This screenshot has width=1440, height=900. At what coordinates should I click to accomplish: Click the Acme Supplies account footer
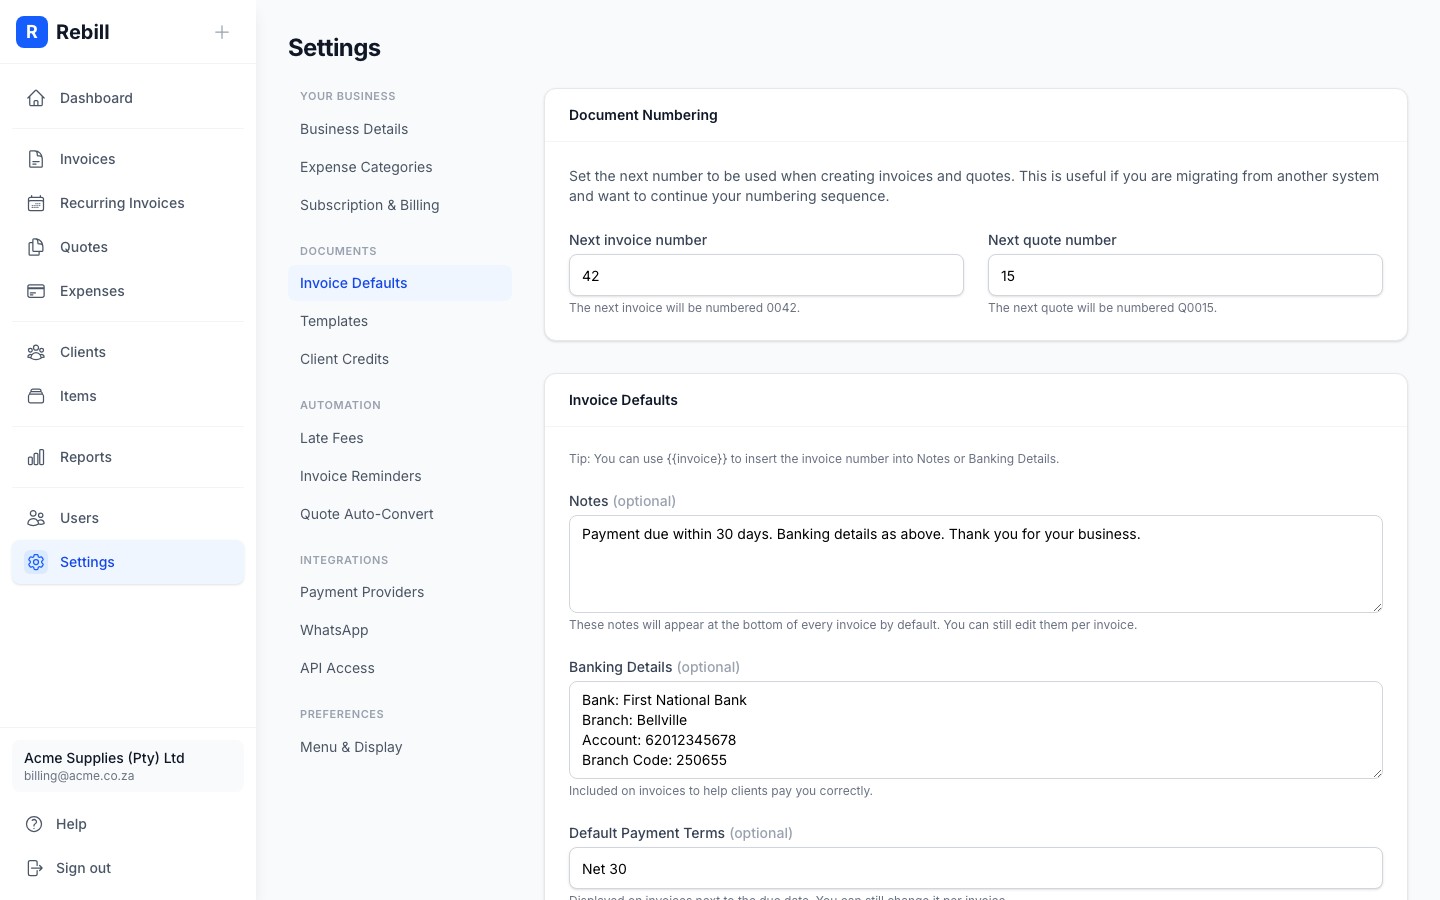[128, 766]
